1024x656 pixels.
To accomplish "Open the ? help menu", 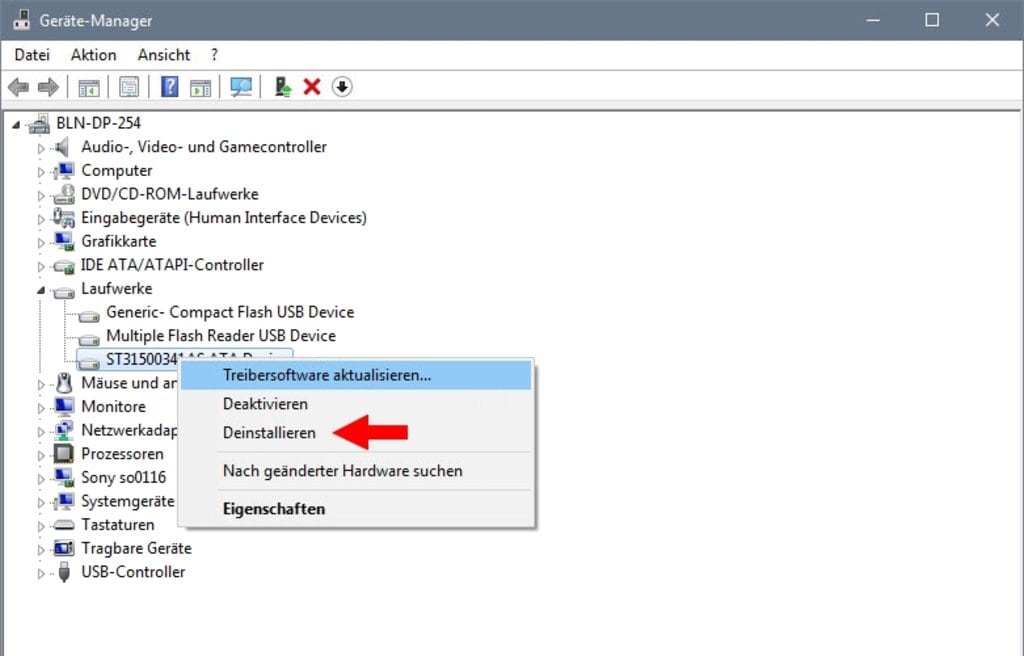I will coord(214,55).
